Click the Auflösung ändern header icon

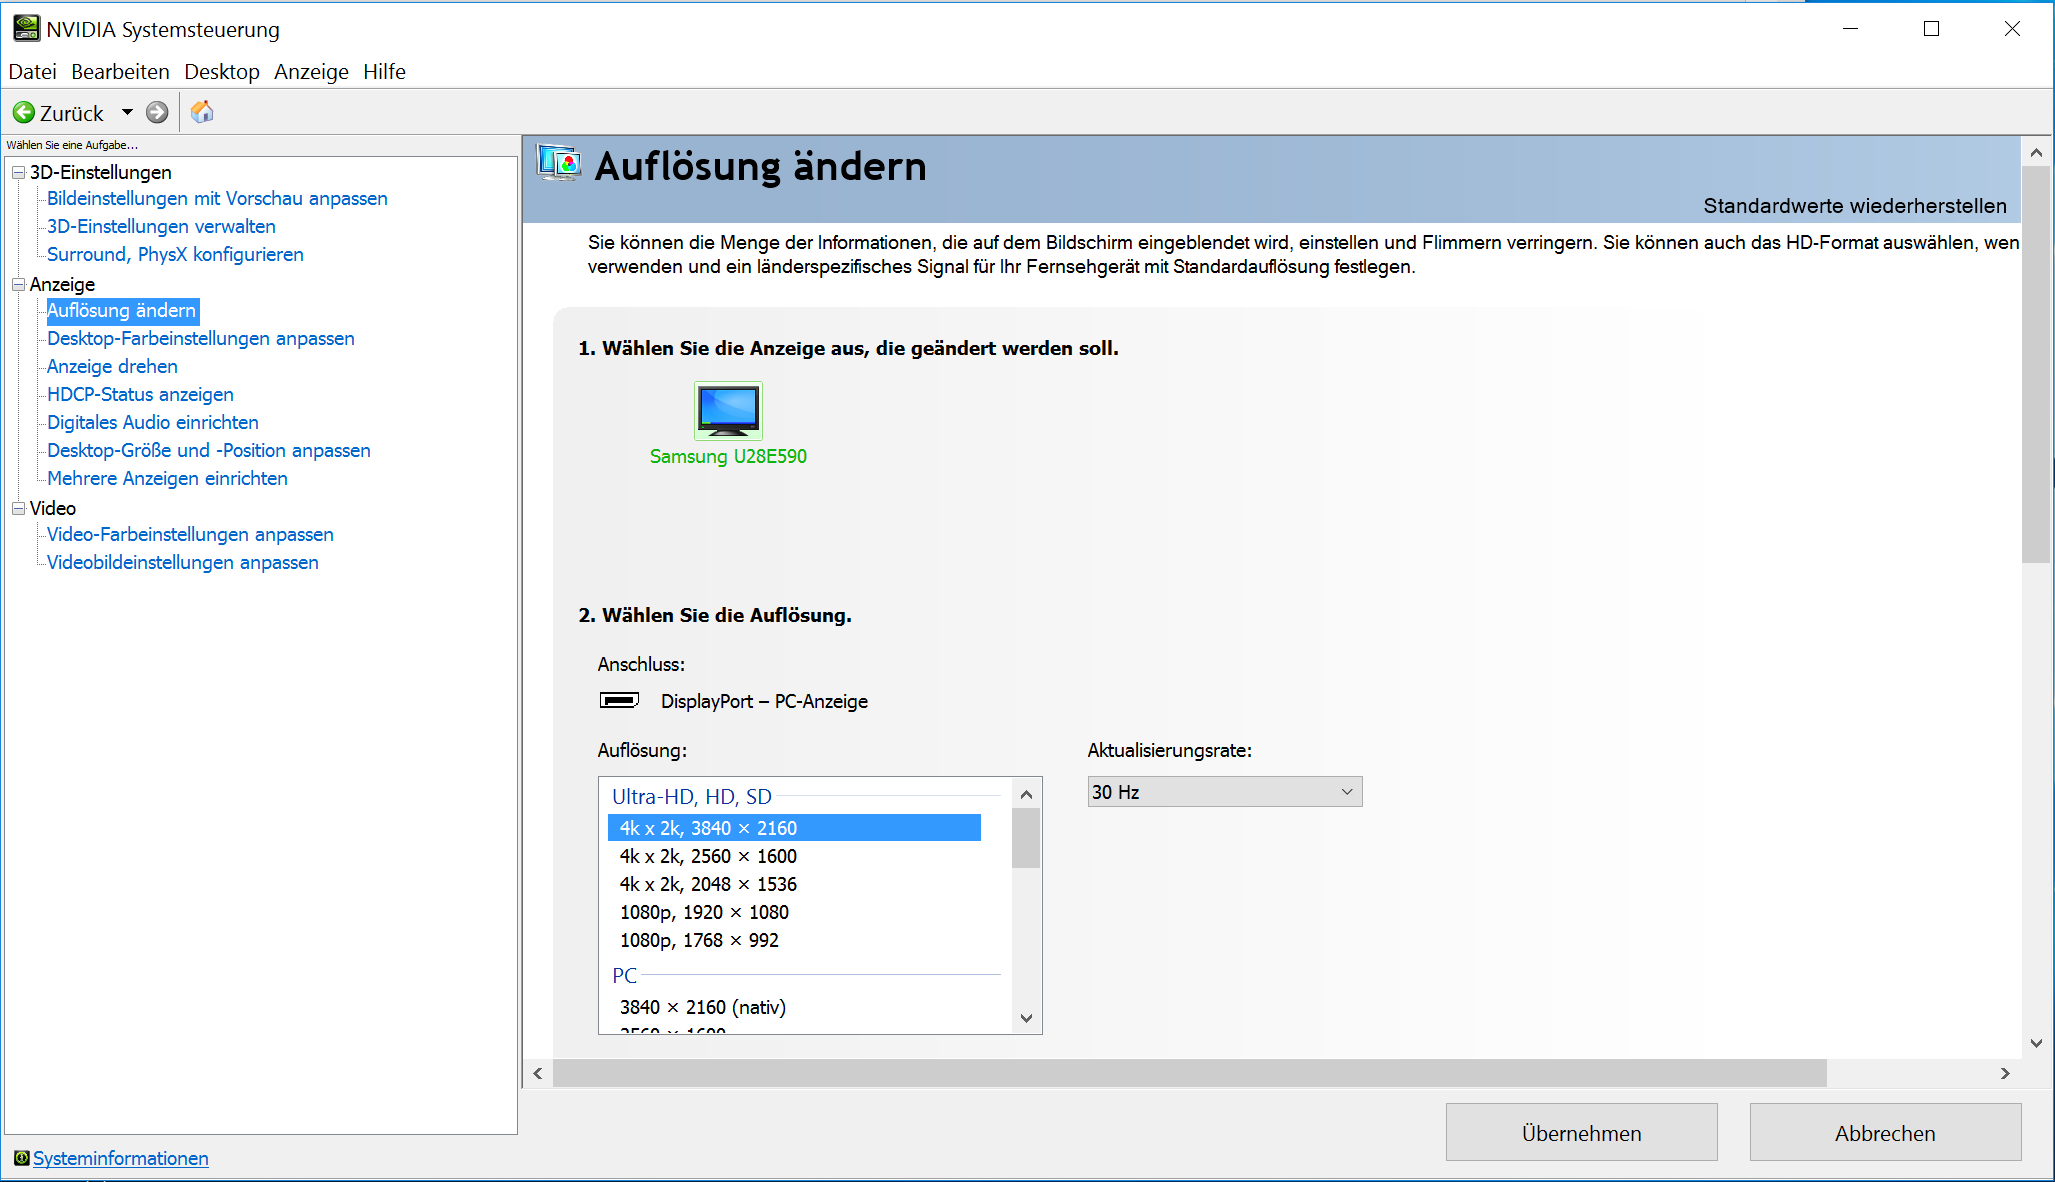[x=559, y=163]
